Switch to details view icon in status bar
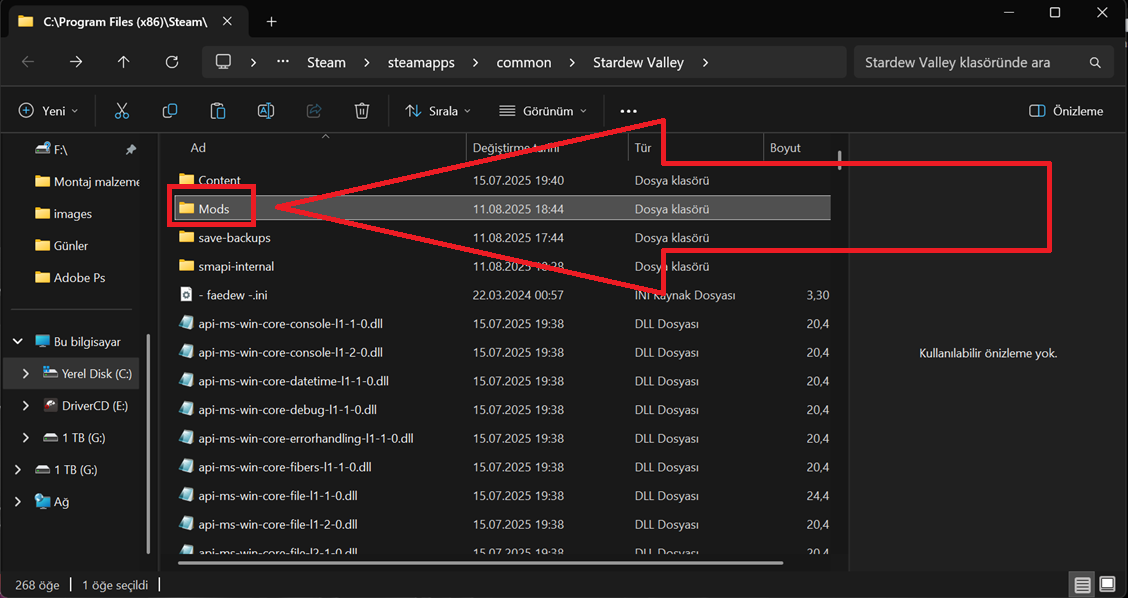 click(x=1082, y=585)
